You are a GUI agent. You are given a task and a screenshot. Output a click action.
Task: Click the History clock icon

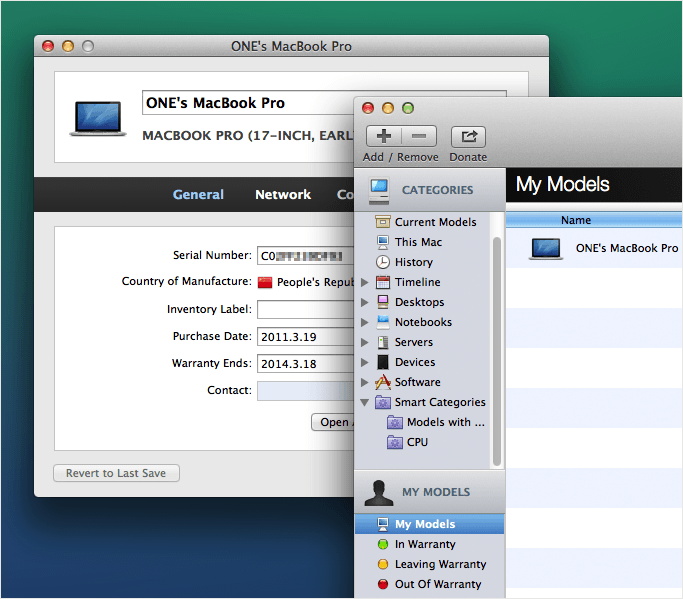[382, 262]
